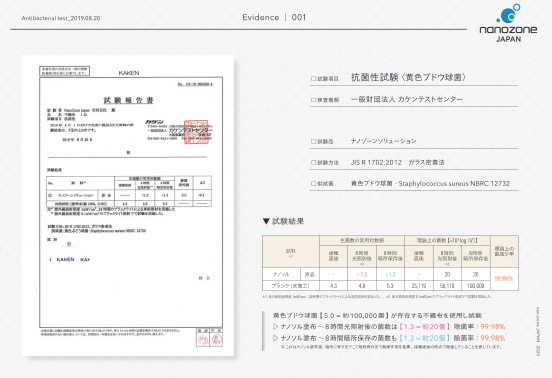Screen dimensions: 552x378
Task: Click the Evidence 001 page header
Action: [274, 17]
